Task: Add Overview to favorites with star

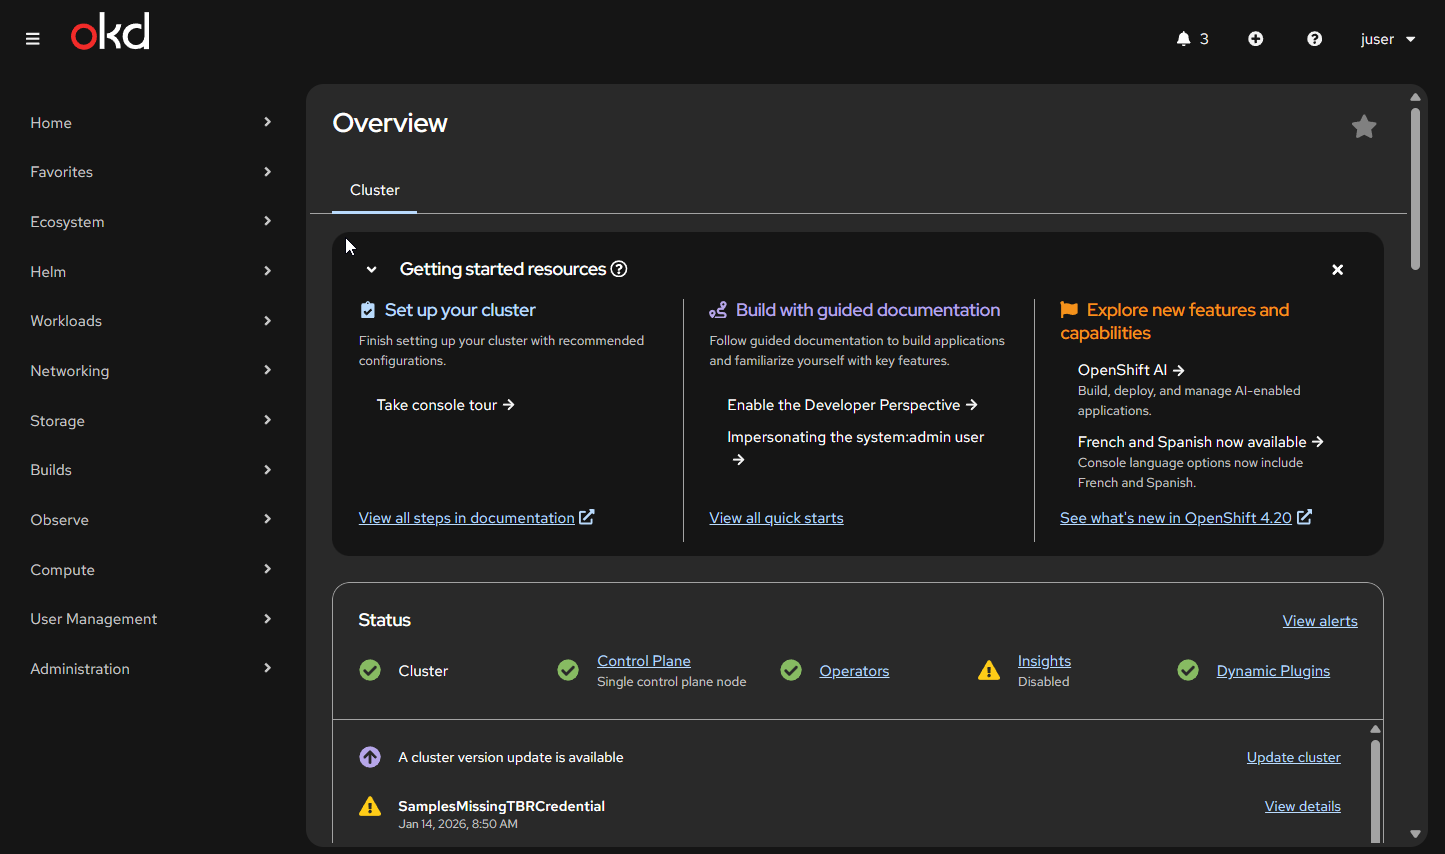Action: (x=1363, y=127)
